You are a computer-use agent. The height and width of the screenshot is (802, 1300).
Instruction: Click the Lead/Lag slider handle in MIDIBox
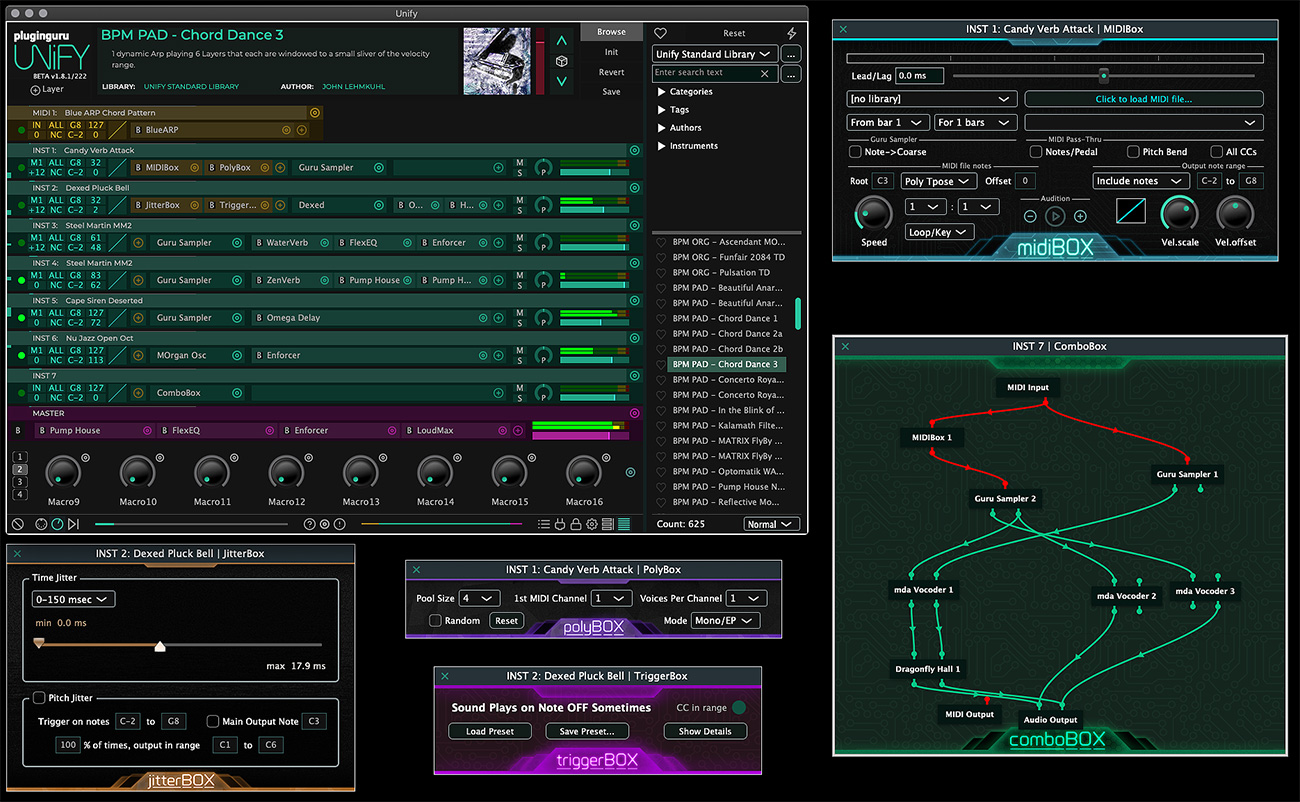click(1103, 74)
